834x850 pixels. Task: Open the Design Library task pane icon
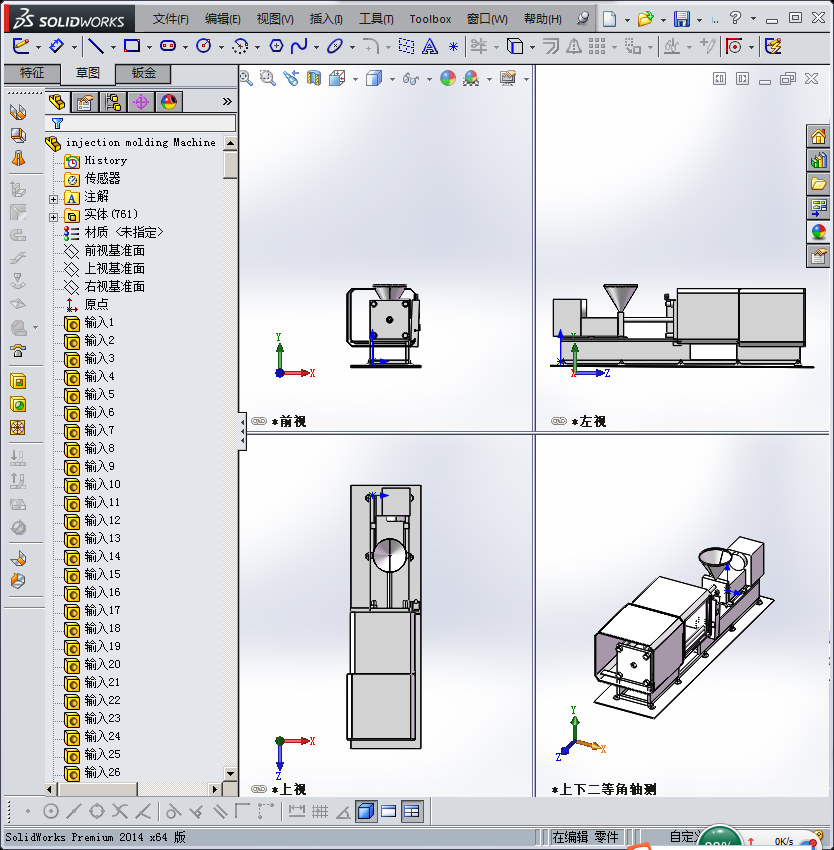pyautogui.click(x=818, y=160)
